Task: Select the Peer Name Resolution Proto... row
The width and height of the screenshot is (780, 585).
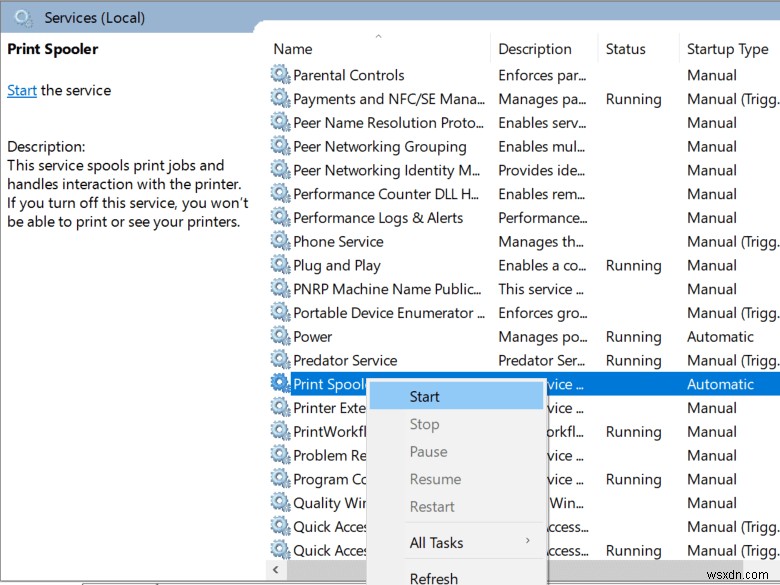Action: point(388,123)
